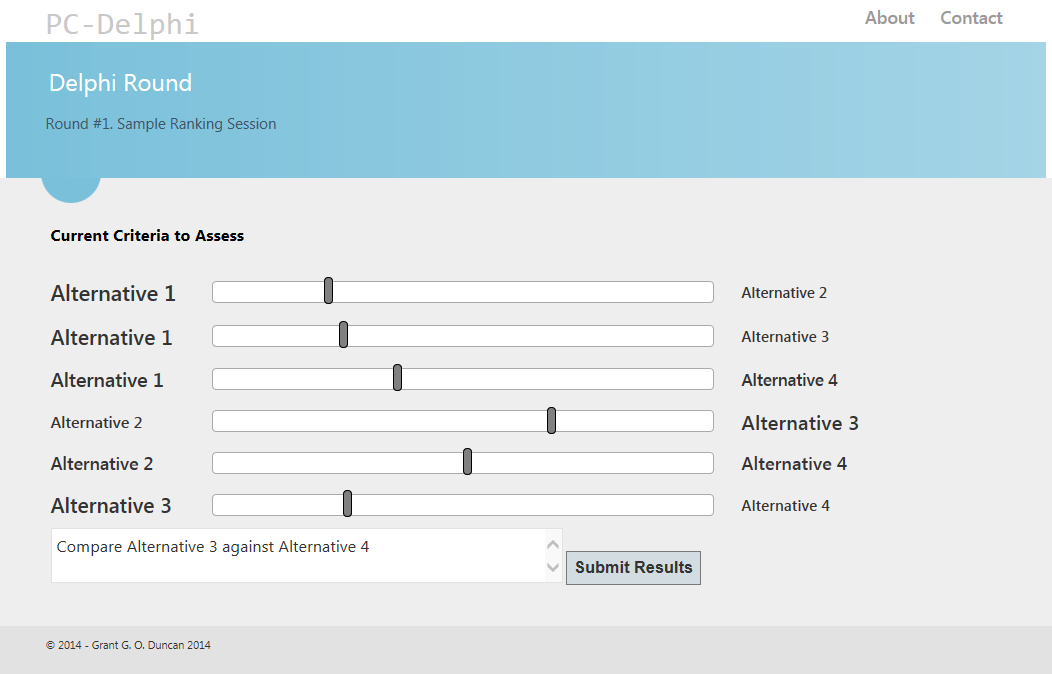Click the bold Alternative 3 label on the right

pos(799,423)
